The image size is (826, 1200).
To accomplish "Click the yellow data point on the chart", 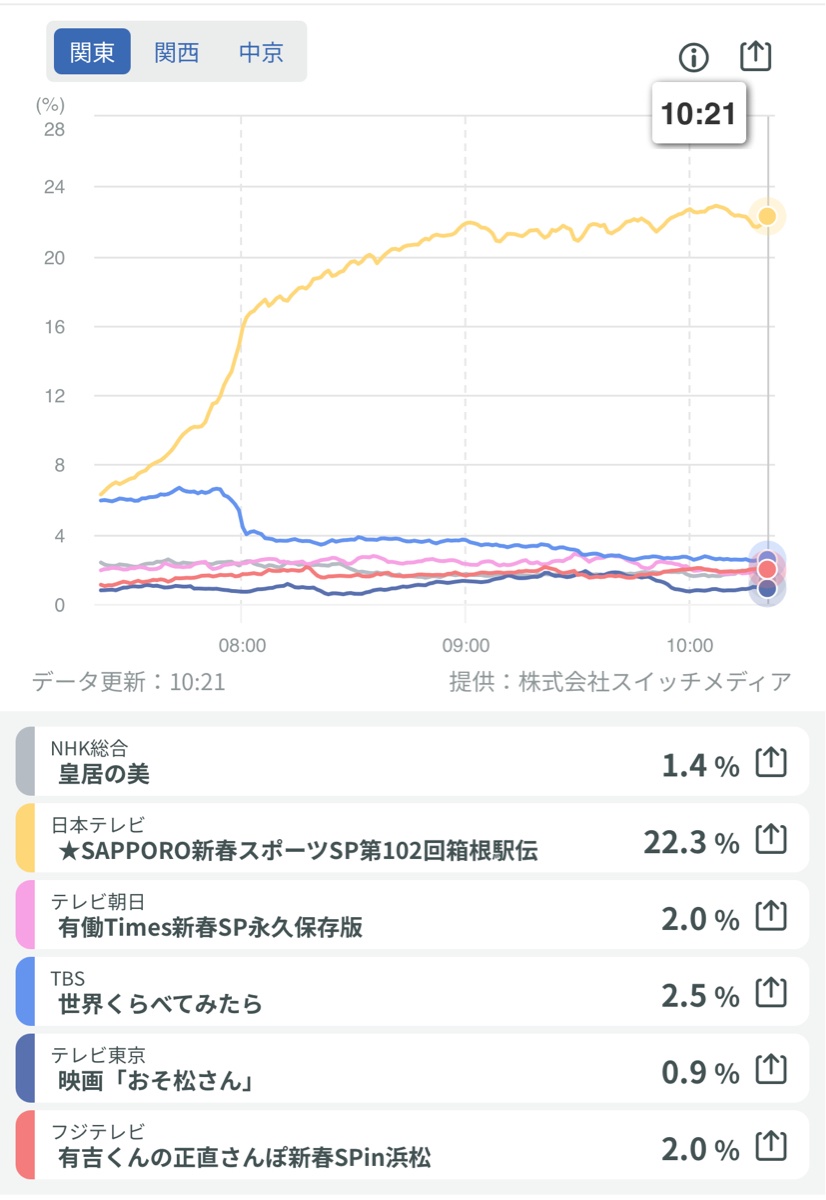I will (767, 216).
